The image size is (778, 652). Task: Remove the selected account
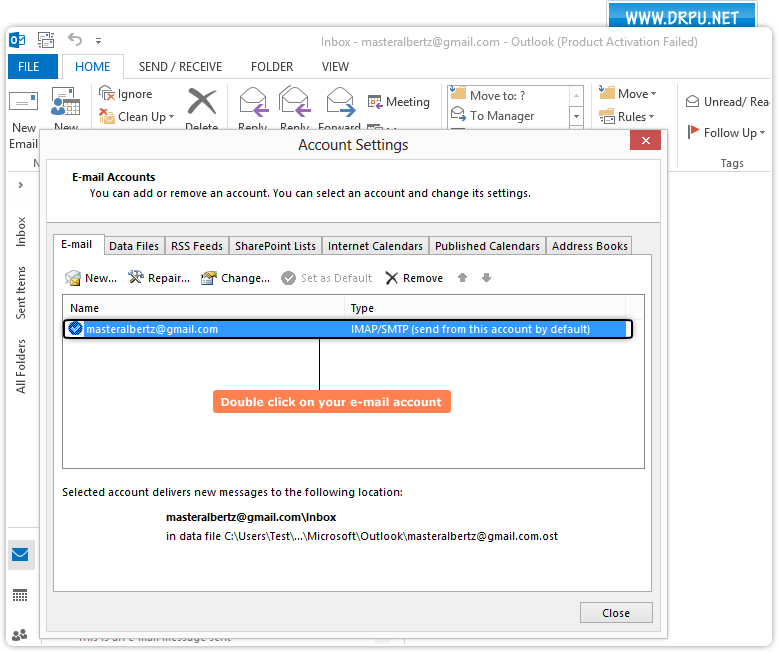coord(414,278)
